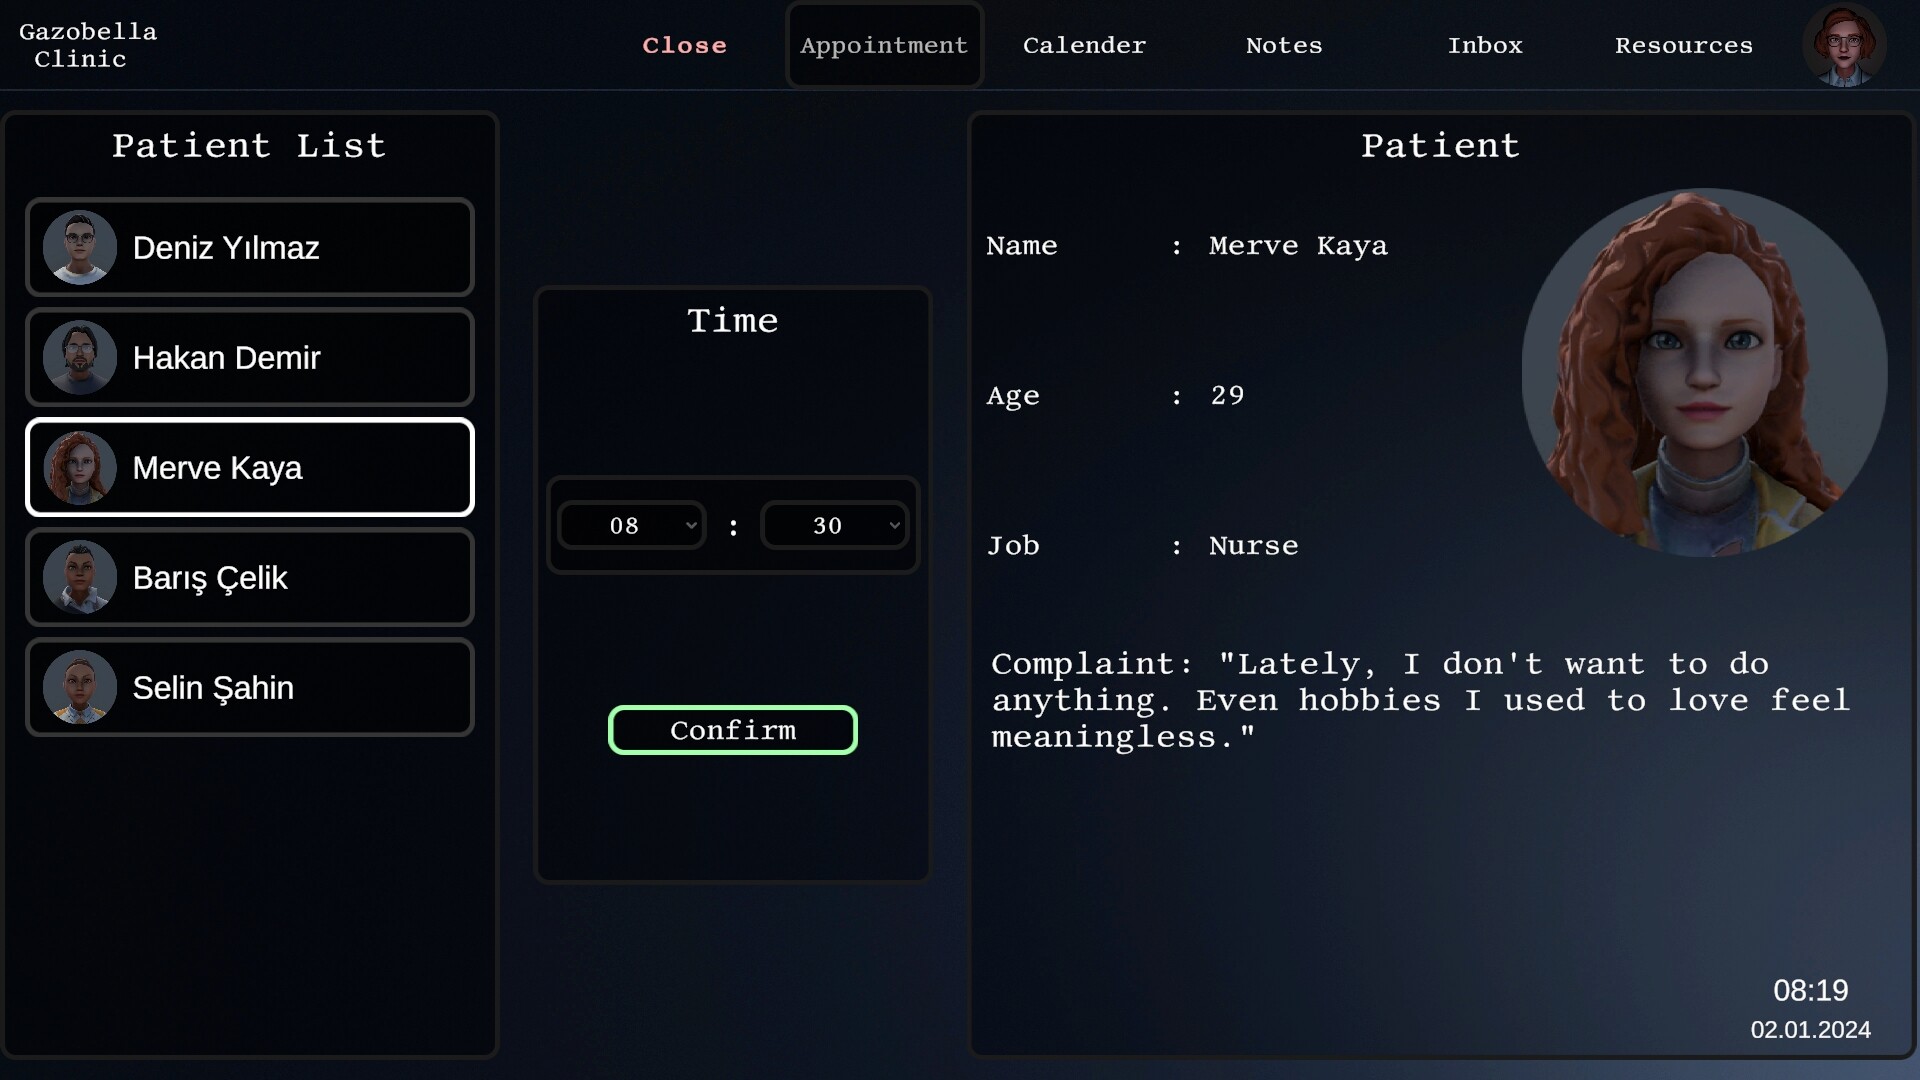Expand the appointment hour selector chevron

[691, 525]
